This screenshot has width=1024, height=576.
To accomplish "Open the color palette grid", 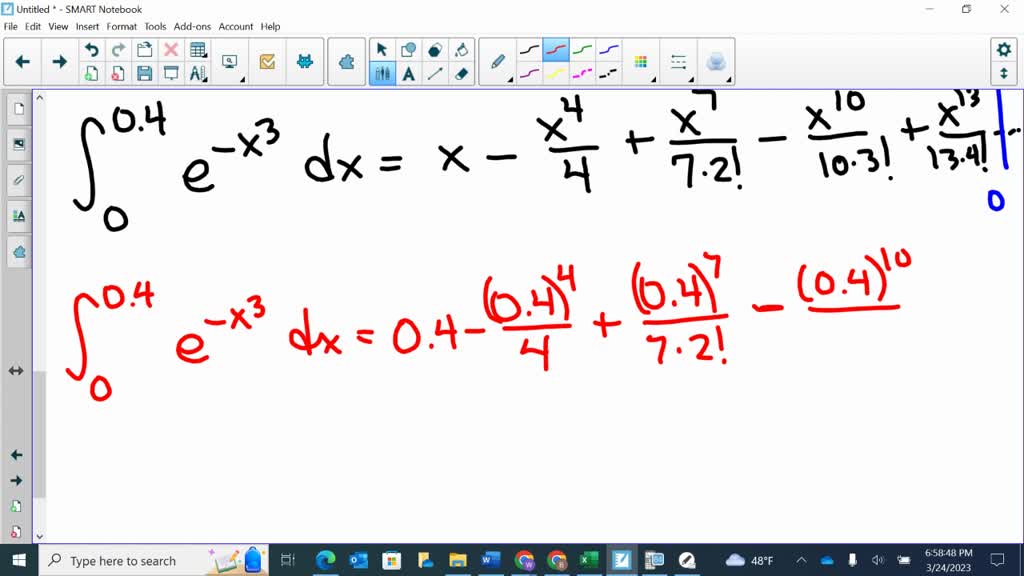I will click(x=640, y=61).
